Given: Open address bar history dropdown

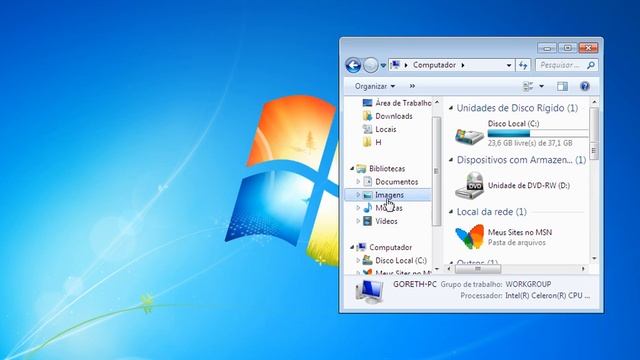Looking at the screenshot, I should (509, 65).
